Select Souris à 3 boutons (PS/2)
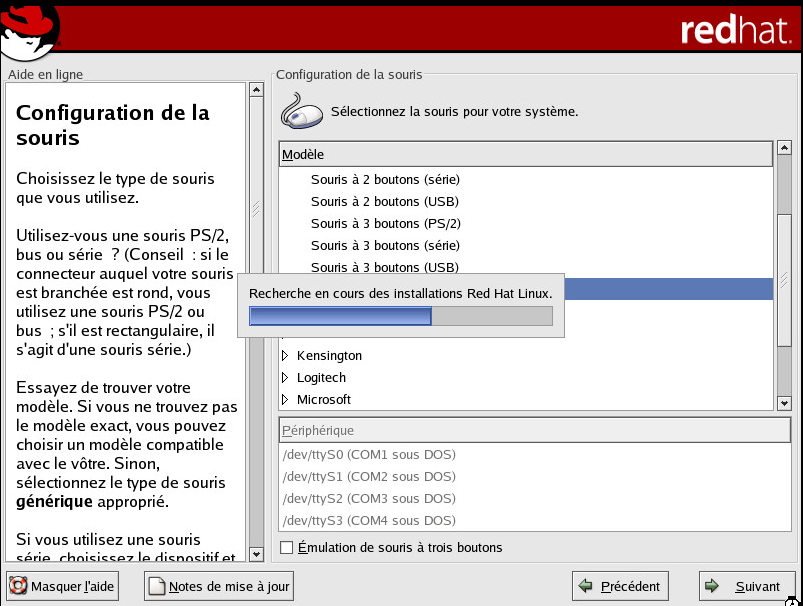Screen dimensions: 803x606 click(385, 224)
